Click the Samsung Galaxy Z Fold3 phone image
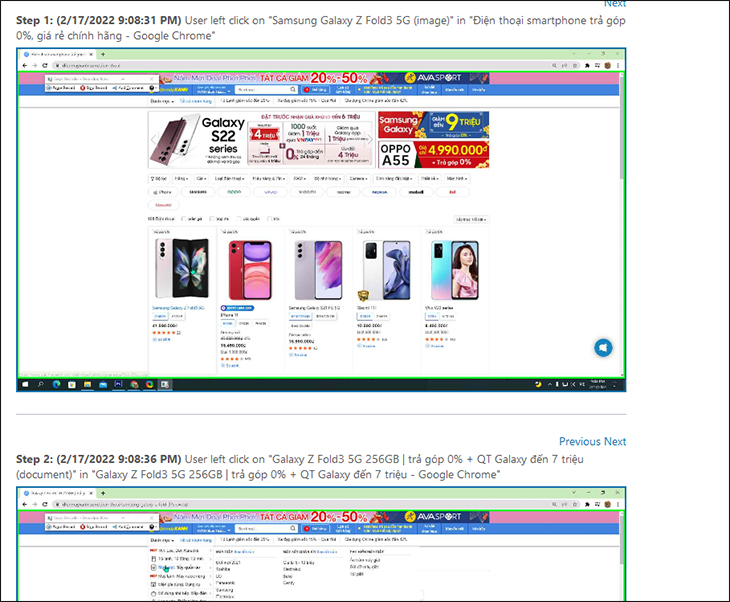 pos(182,268)
